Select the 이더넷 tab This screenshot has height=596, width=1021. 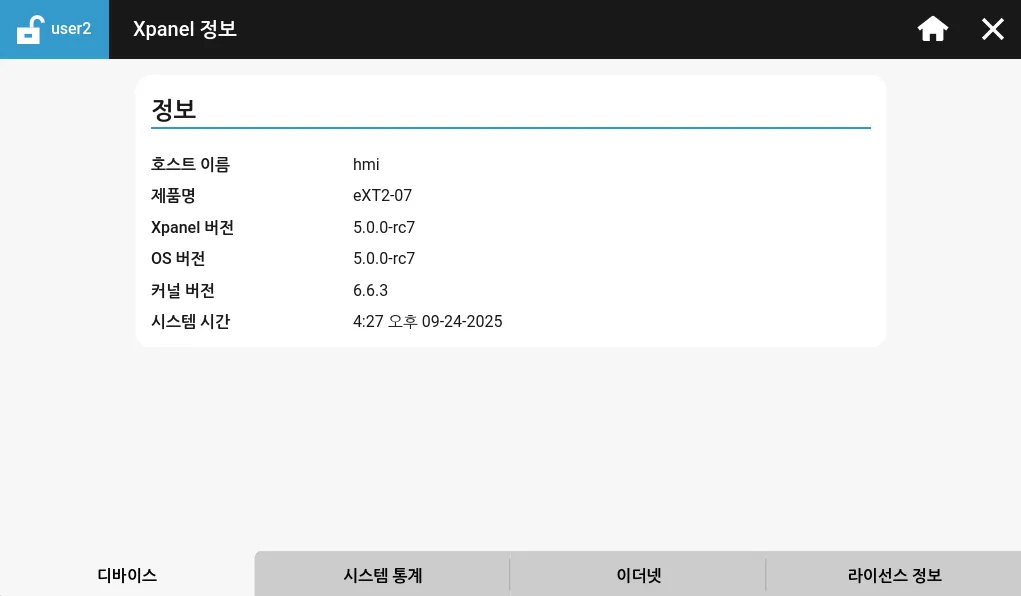pyautogui.click(x=639, y=575)
